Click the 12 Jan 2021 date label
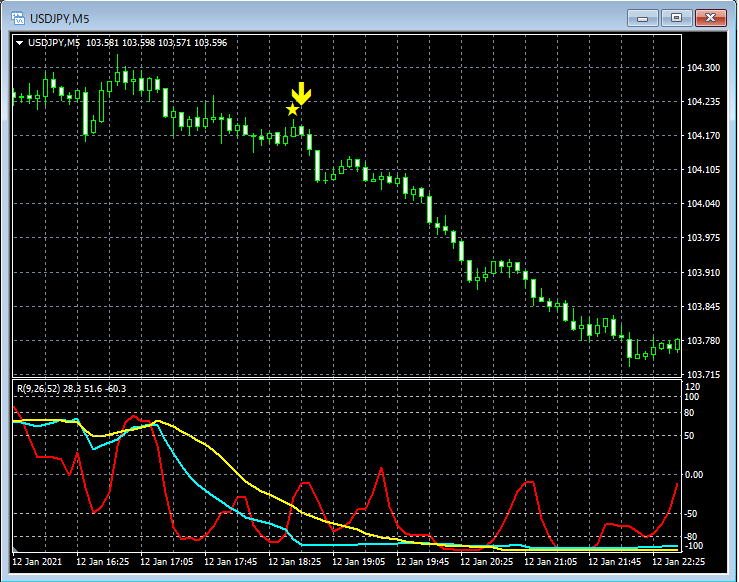This screenshot has width=739, height=582. tap(36, 562)
